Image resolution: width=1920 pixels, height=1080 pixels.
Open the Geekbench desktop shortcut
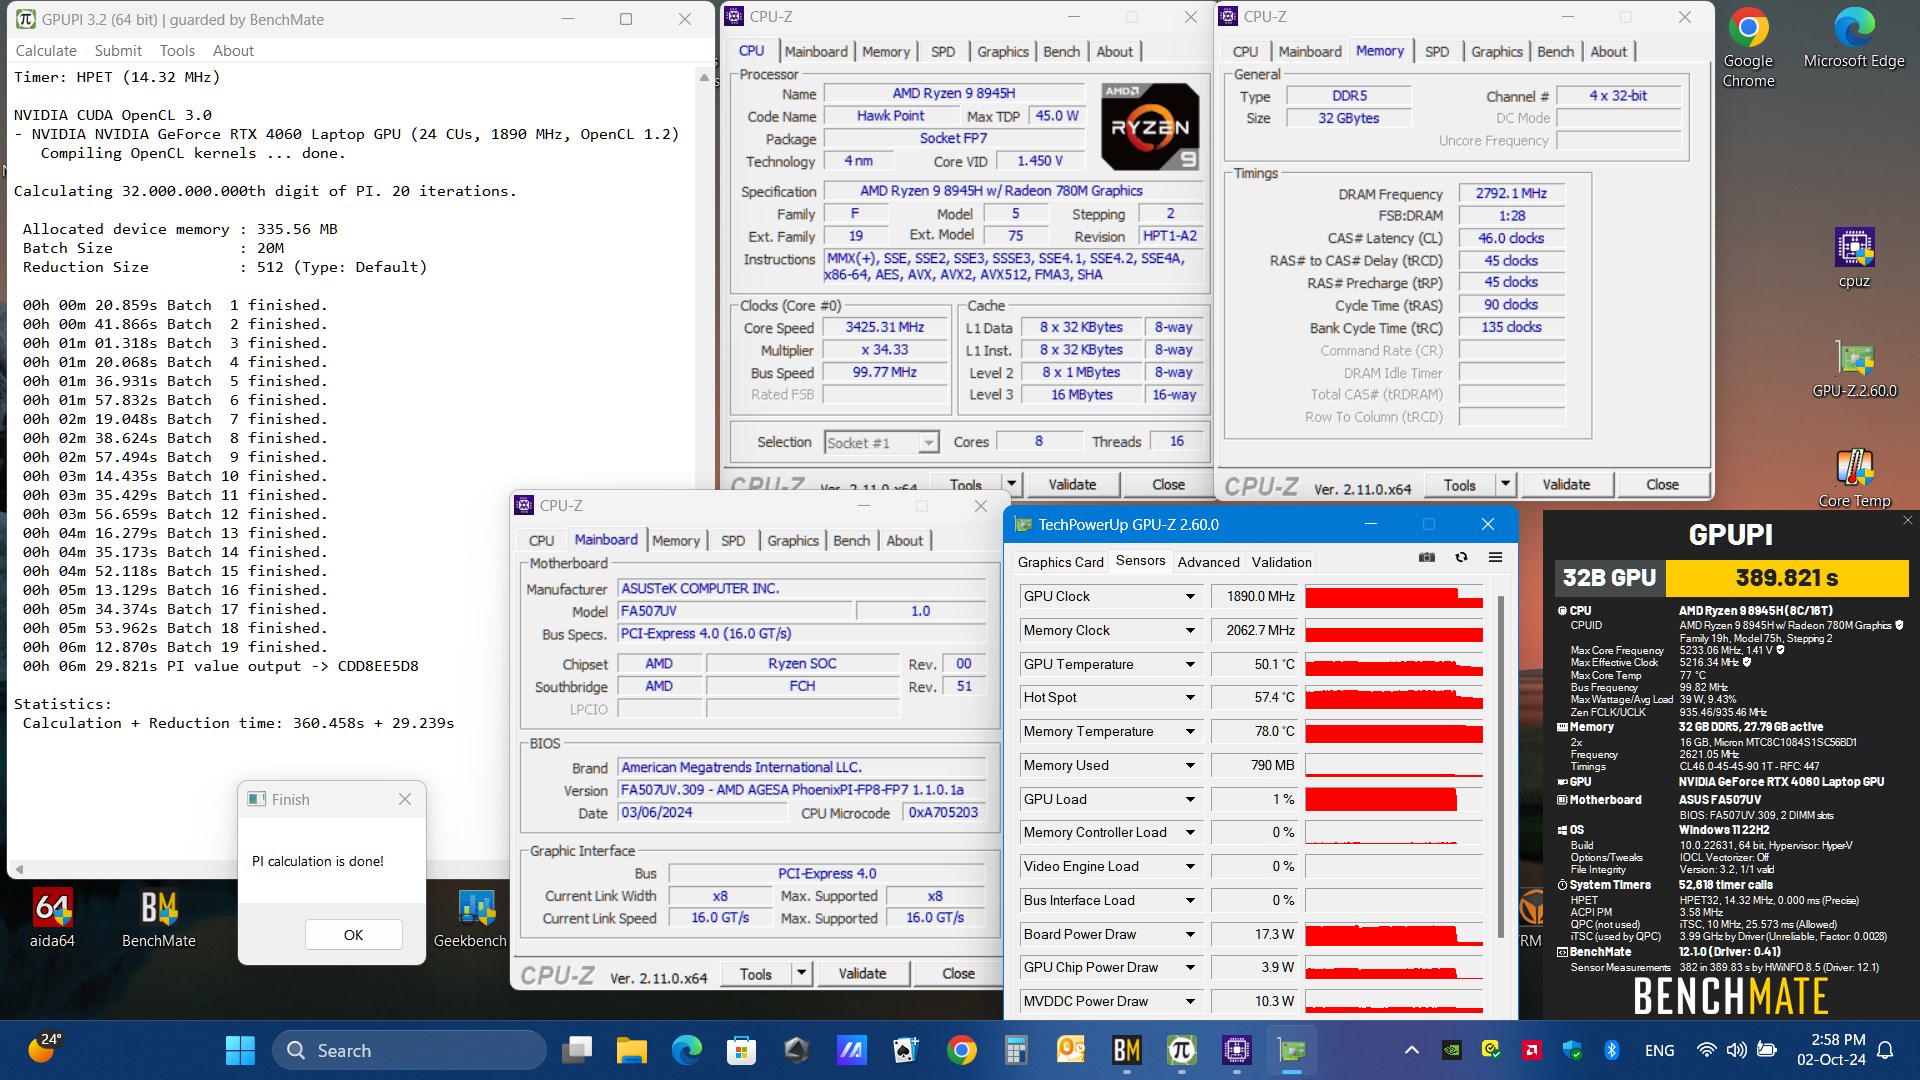[470, 917]
